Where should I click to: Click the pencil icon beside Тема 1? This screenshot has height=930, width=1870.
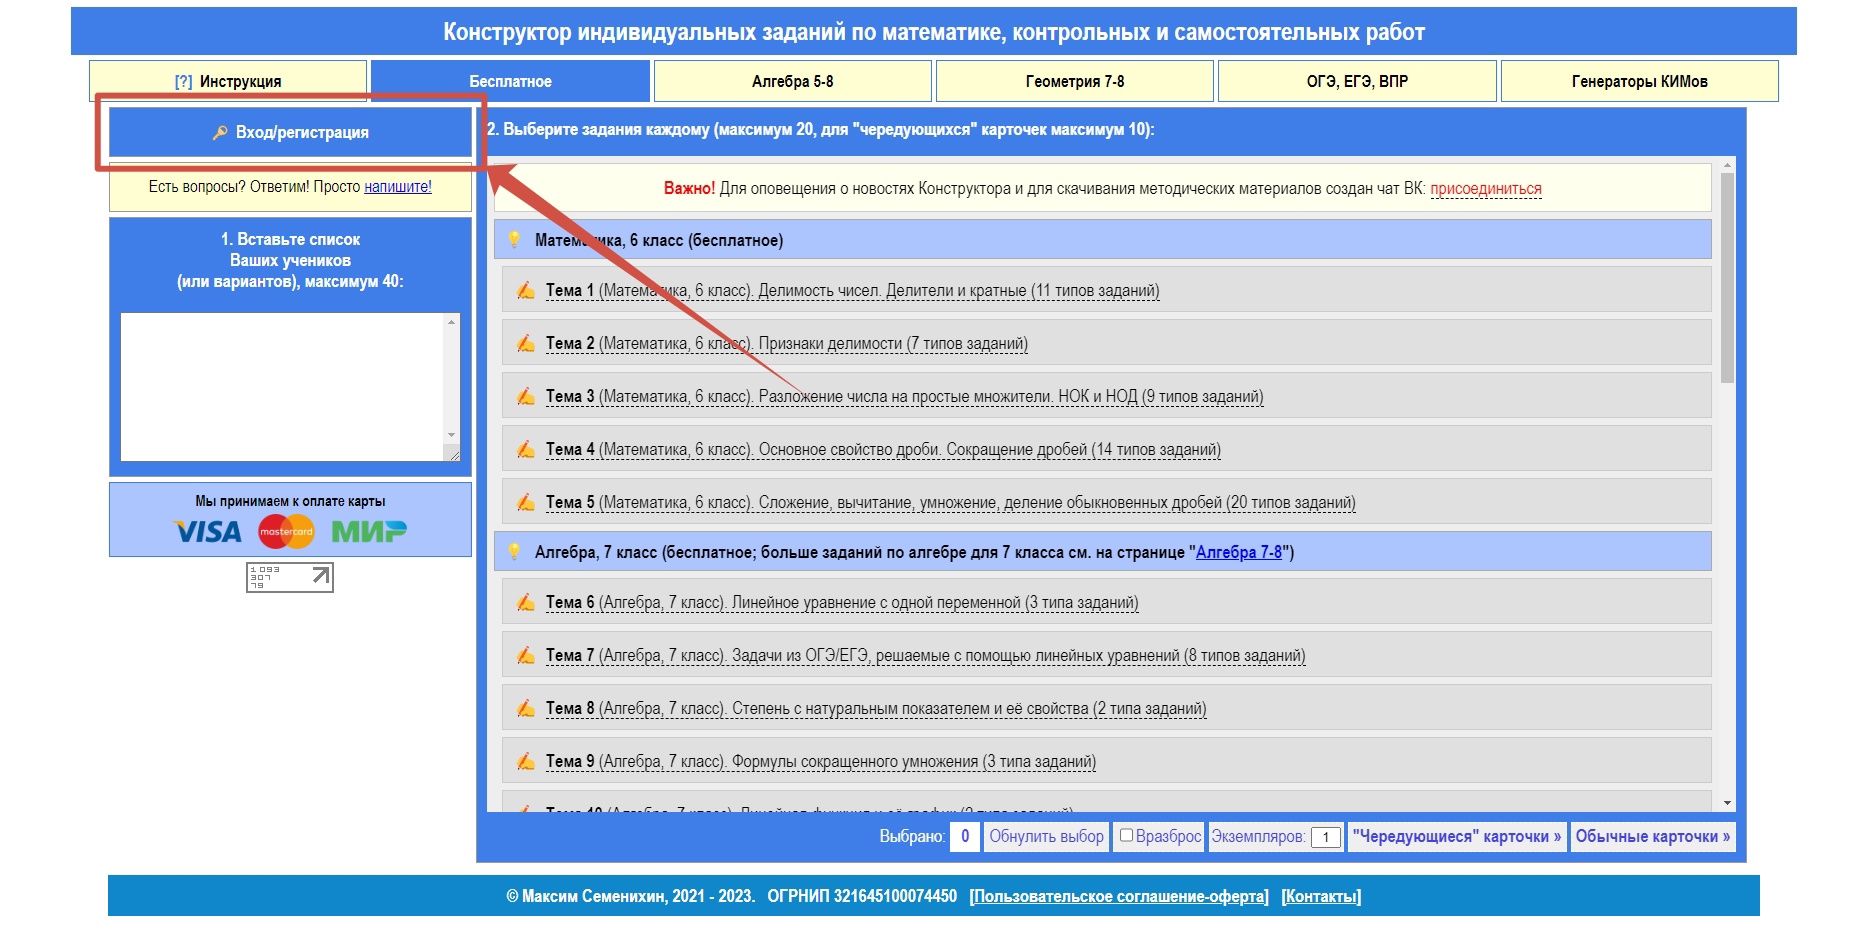(525, 291)
